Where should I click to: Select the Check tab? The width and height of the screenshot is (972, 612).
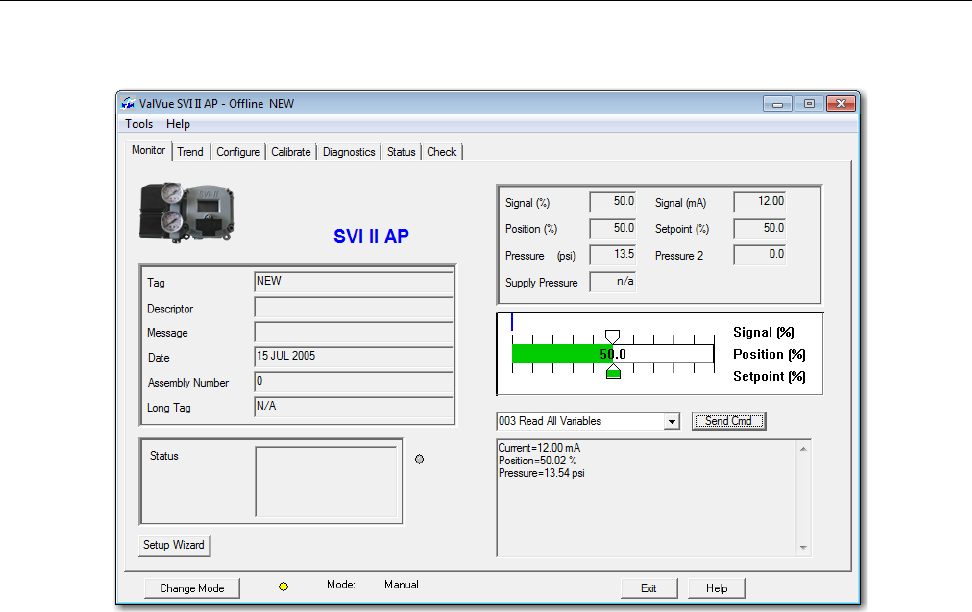[441, 152]
